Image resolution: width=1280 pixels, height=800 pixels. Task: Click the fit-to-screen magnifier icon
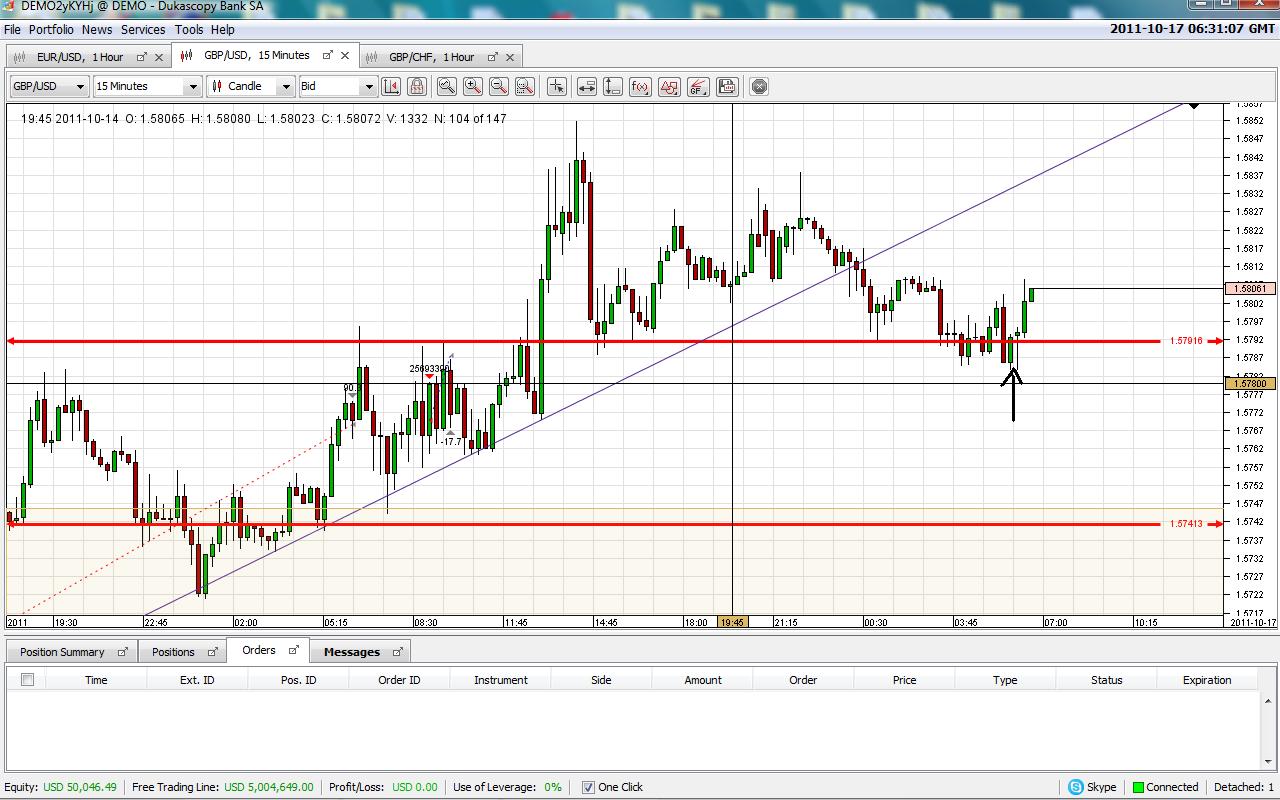[x=525, y=86]
